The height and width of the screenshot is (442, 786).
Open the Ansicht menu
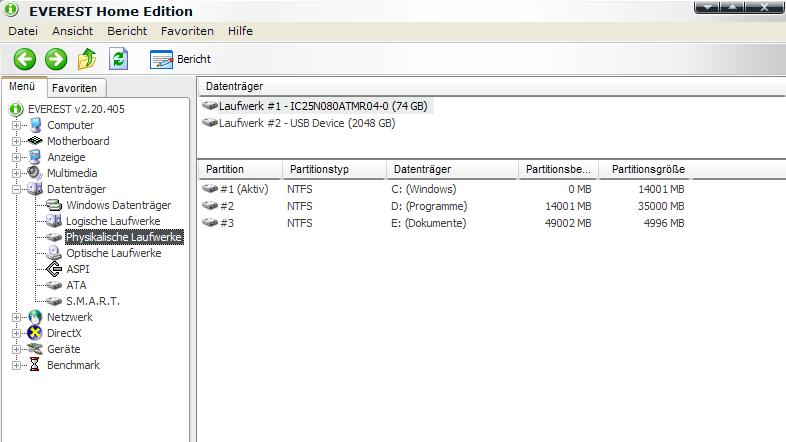[x=73, y=31]
